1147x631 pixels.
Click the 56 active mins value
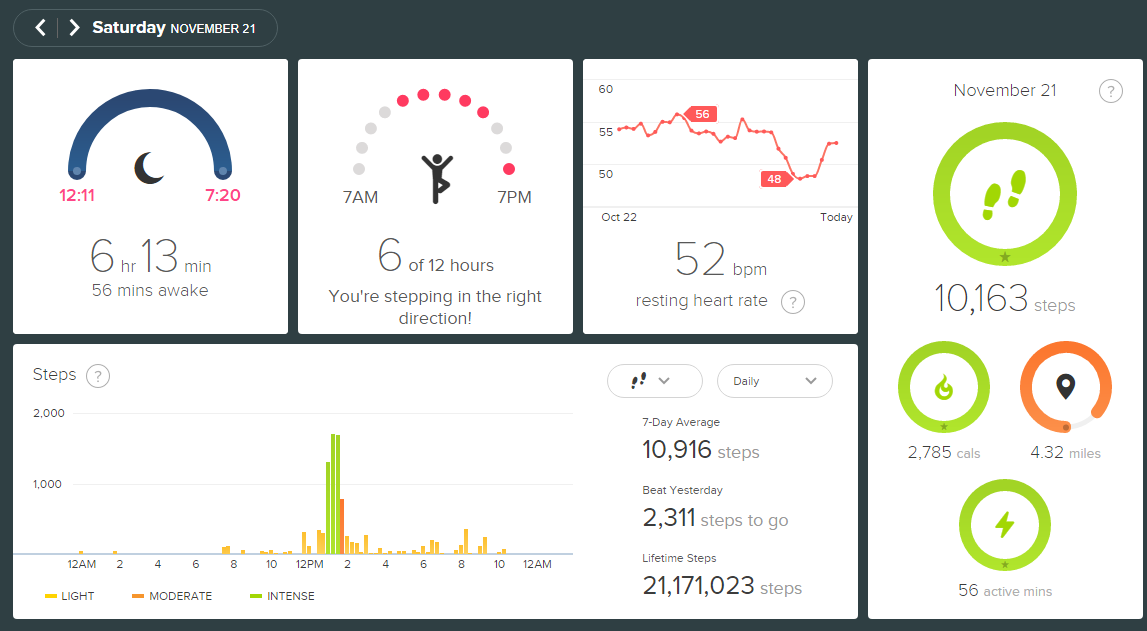pyautogui.click(x=1005, y=591)
